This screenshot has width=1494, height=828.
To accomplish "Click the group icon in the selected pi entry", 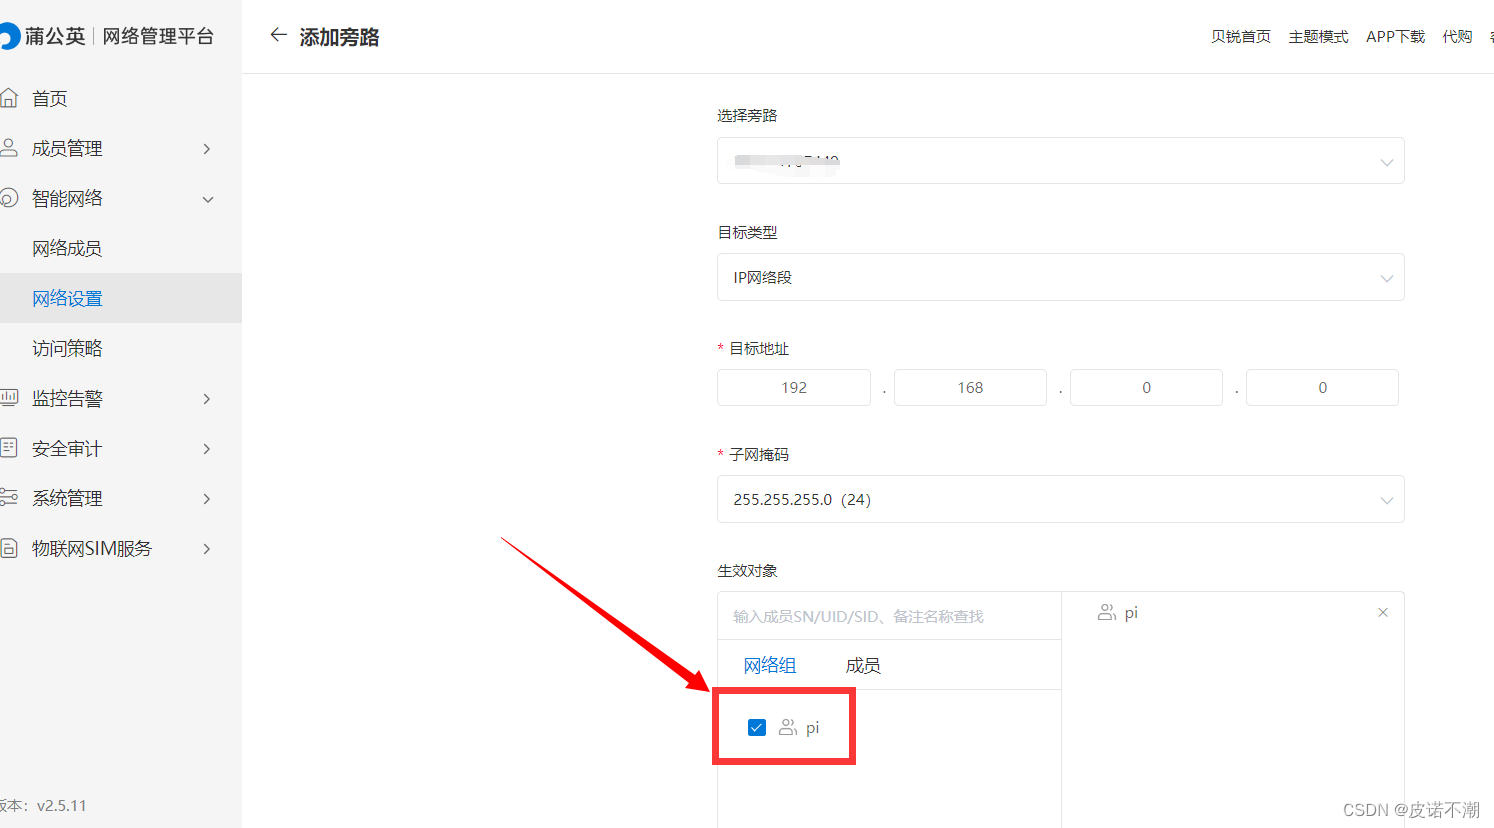I will pos(1107,612).
